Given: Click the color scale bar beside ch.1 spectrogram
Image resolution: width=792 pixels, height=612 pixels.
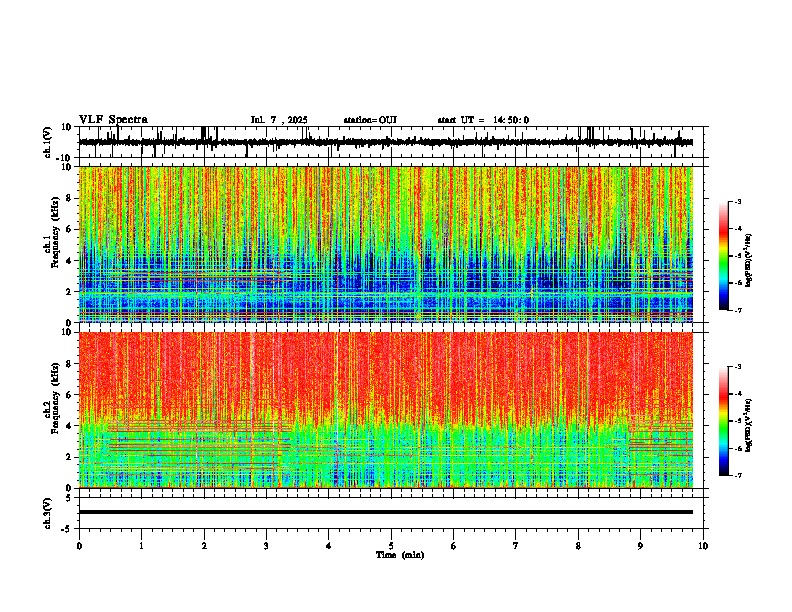Looking at the screenshot, I should [724, 256].
